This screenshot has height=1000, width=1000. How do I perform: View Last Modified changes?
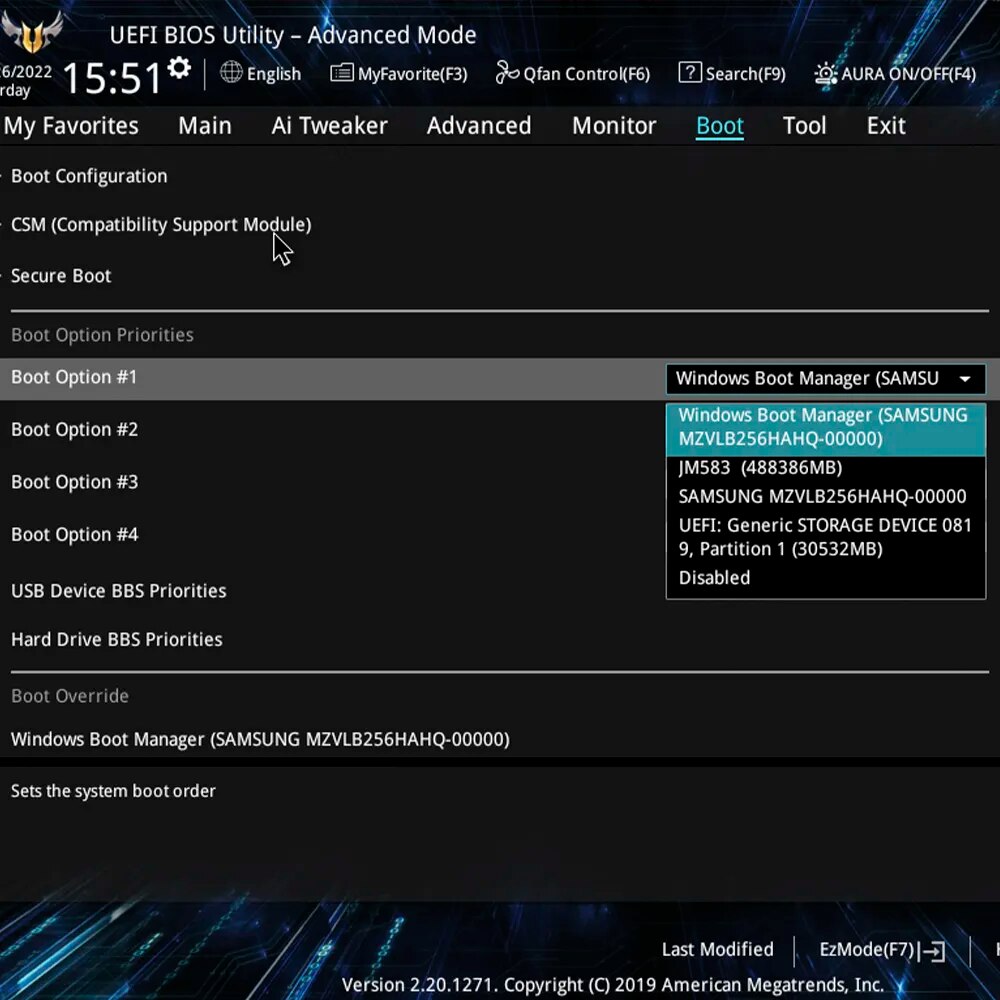click(x=718, y=950)
